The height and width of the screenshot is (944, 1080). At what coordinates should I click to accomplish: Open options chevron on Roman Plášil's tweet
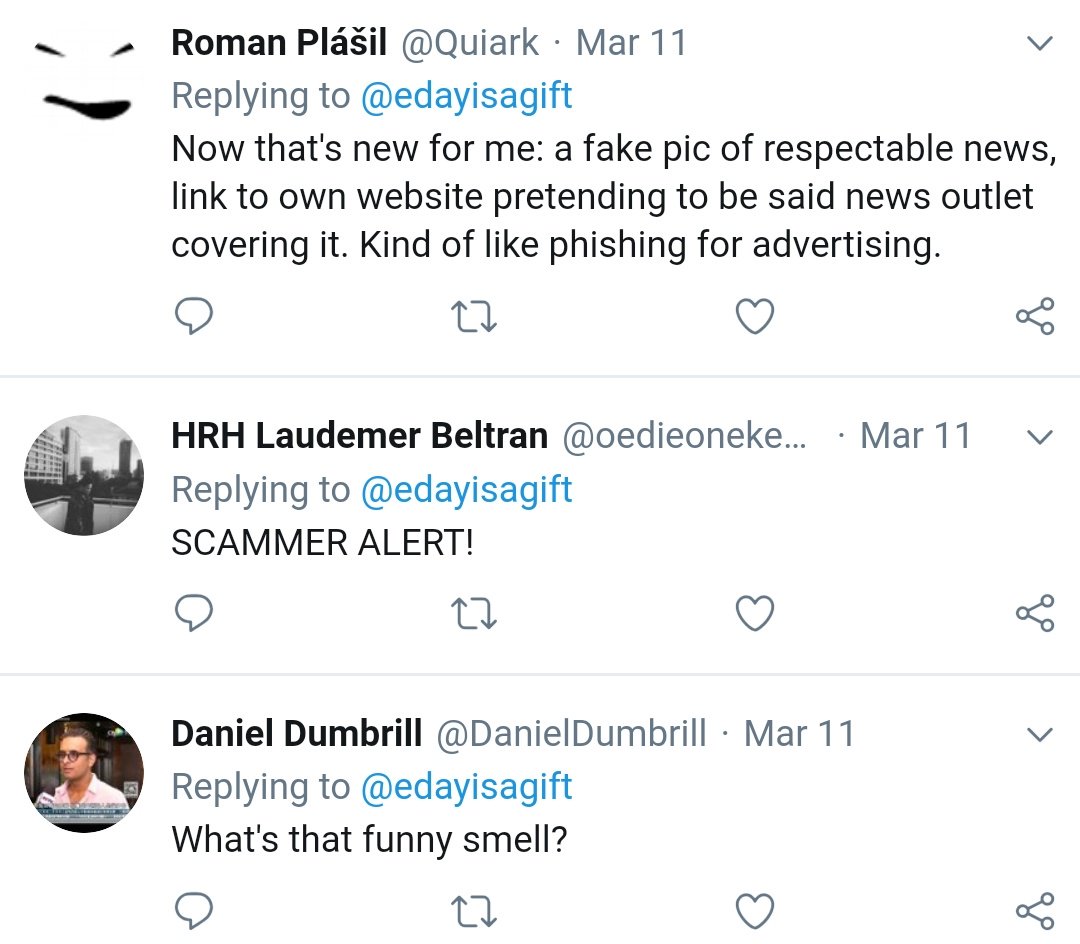tap(1039, 43)
